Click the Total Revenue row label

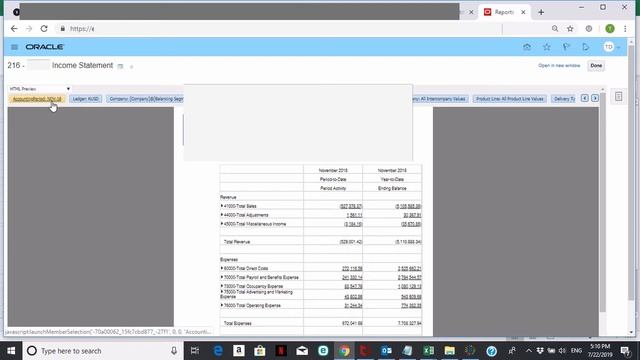[x=237, y=242]
